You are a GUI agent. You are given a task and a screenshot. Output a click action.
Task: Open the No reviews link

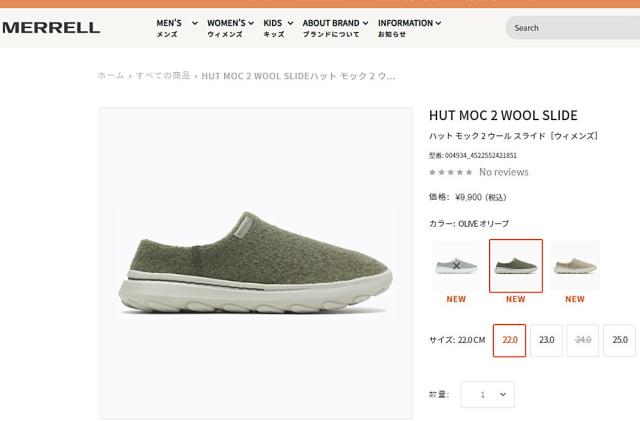pyautogui.click(x=504, y=172)
